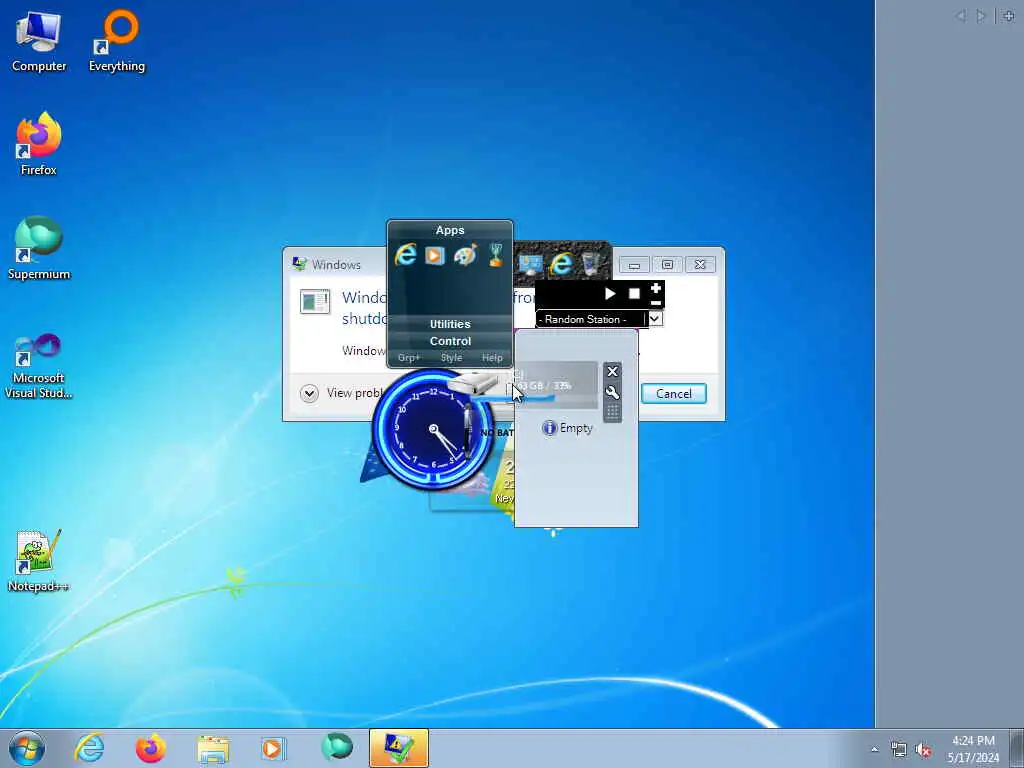
Task: Open Internet Explorer in the Apps gadget
Action: [x=406, y=255]
